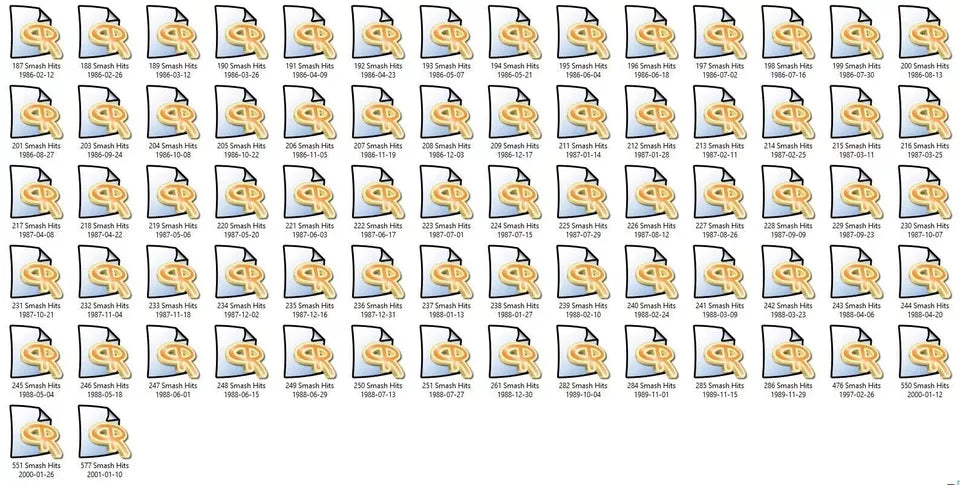The image size is (960, 485).
Task: Choose the 208 Smash Hits 1986-12-03 file
Action: tap(446, 112)
